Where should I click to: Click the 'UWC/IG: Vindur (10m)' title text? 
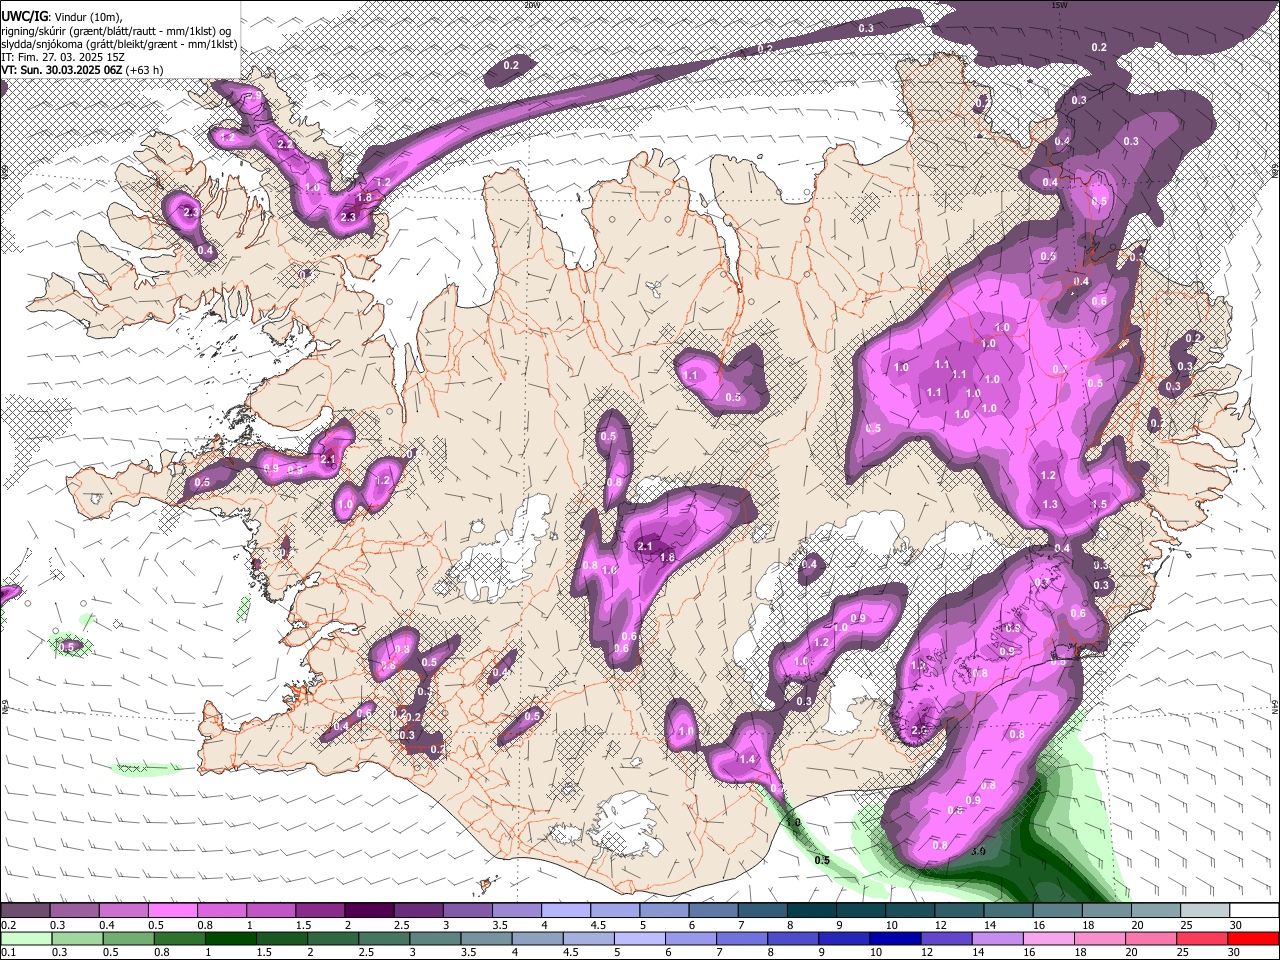61,17
